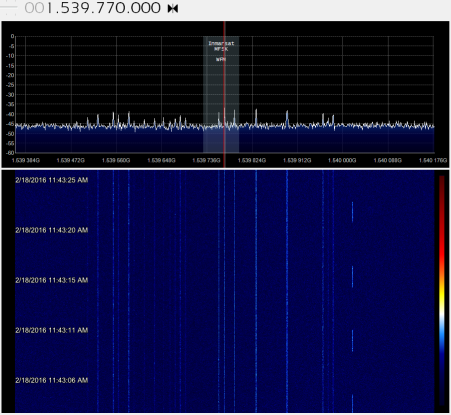The width and height of the screenshot is (451, 415).
Task: Select the Inmarsat bookmark label in the spectrum
Action: (x=221, y=43)
